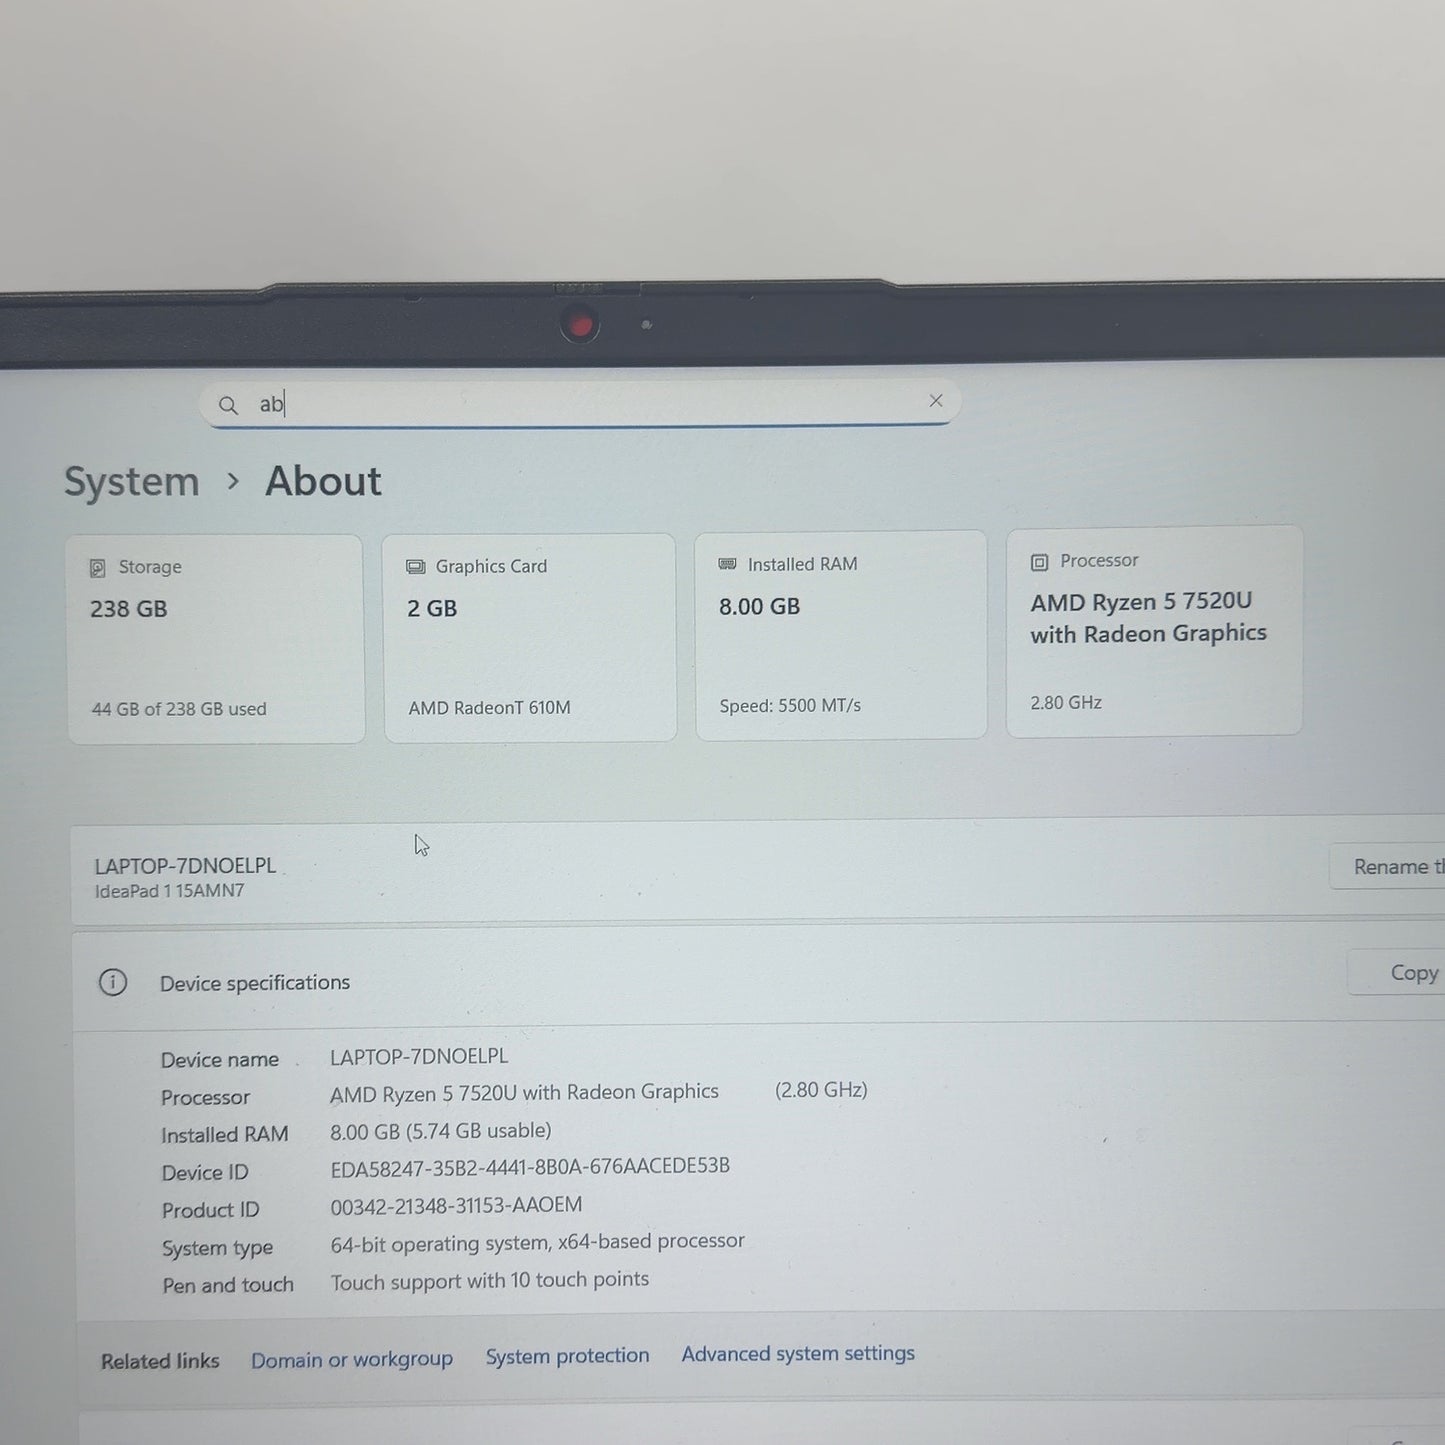The image size is (1445, 1445).
Task: Click Rename this PC button
Action: [x=1388, y=866]
